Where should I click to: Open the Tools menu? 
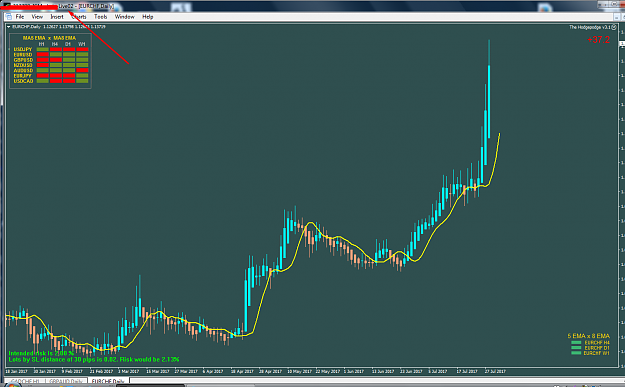[x=100, y=17]
